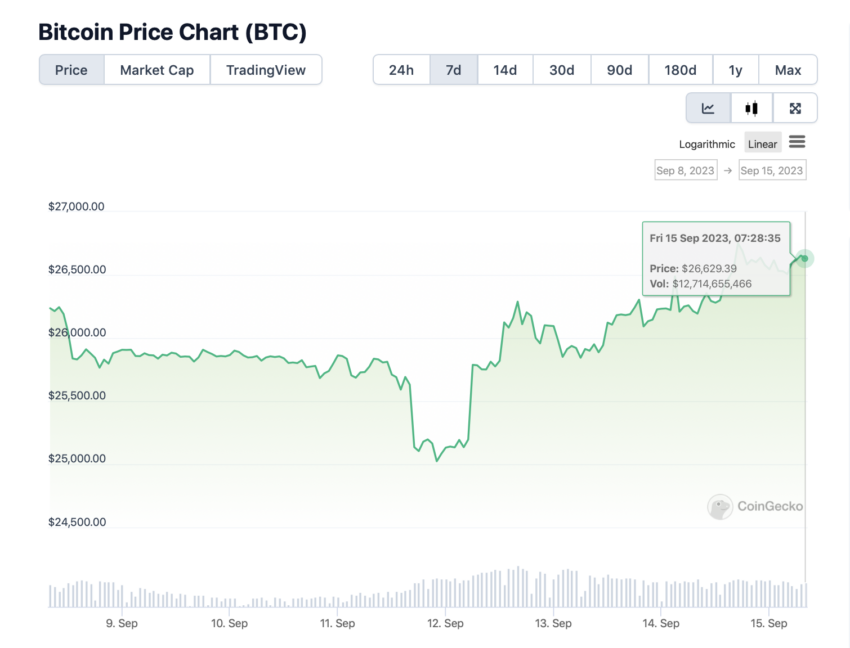Select Linear scale
This screenshot has width=850, height=648.
[x=762, y=144]
